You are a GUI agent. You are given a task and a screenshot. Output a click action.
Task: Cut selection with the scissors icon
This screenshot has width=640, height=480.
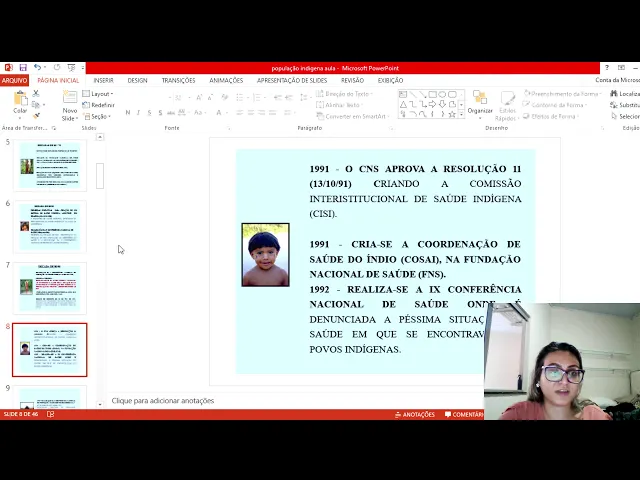36,93
